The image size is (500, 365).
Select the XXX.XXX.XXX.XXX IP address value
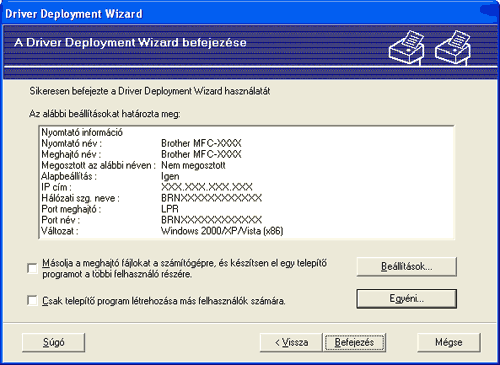point(207,187)
